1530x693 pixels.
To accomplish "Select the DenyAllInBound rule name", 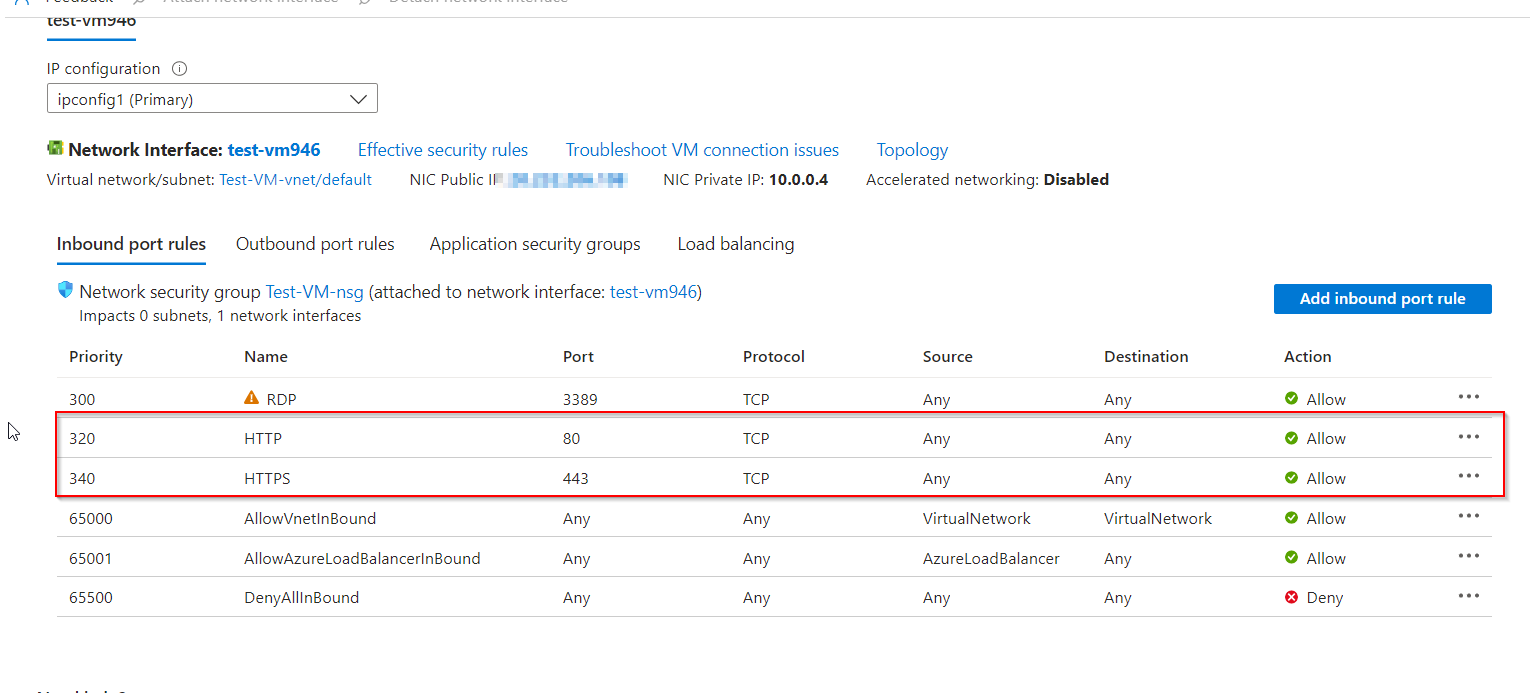I will pyautogui.click(x=301, y=598).
